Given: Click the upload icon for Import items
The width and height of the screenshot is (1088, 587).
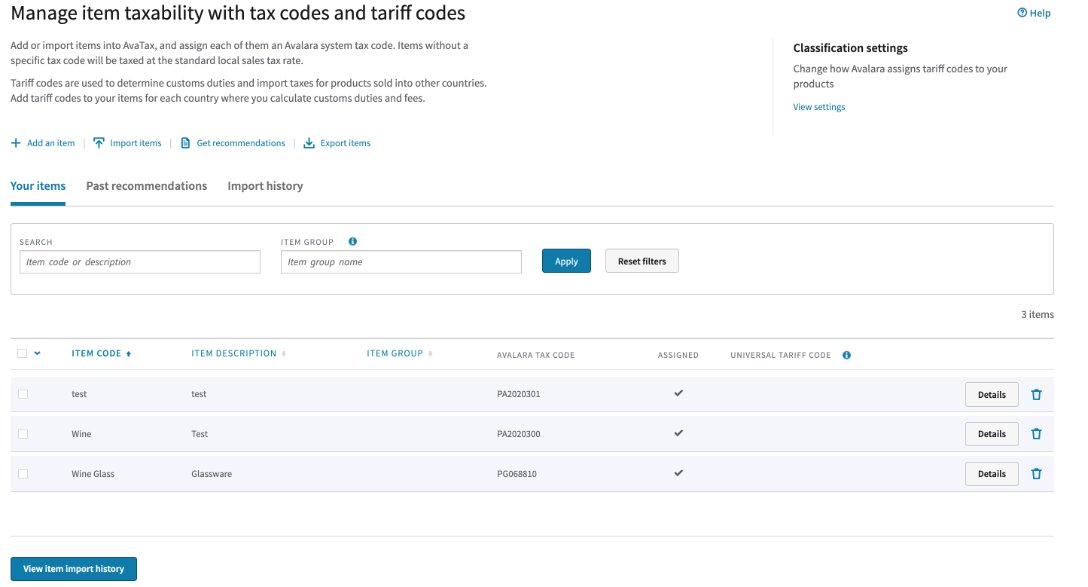Looking at the screenshot, I should pyautogui.click(x=99, y=143).
